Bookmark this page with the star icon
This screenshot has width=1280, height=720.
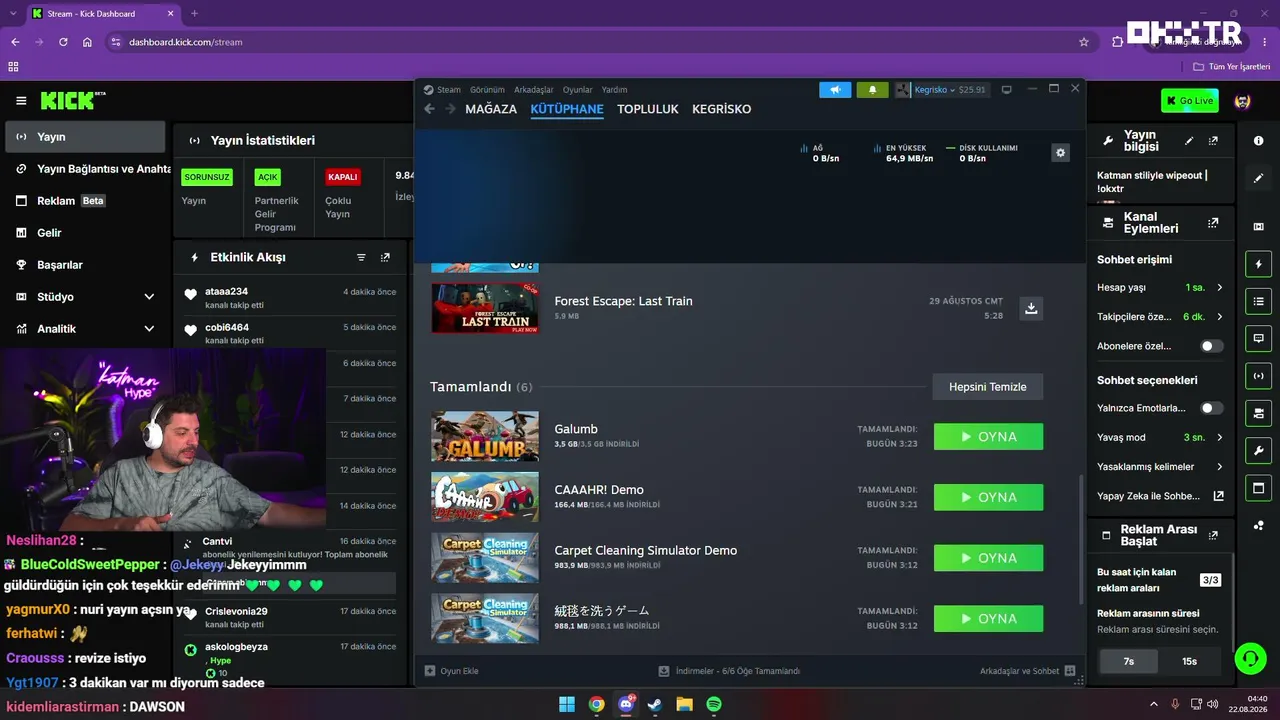coord(1084,42)
